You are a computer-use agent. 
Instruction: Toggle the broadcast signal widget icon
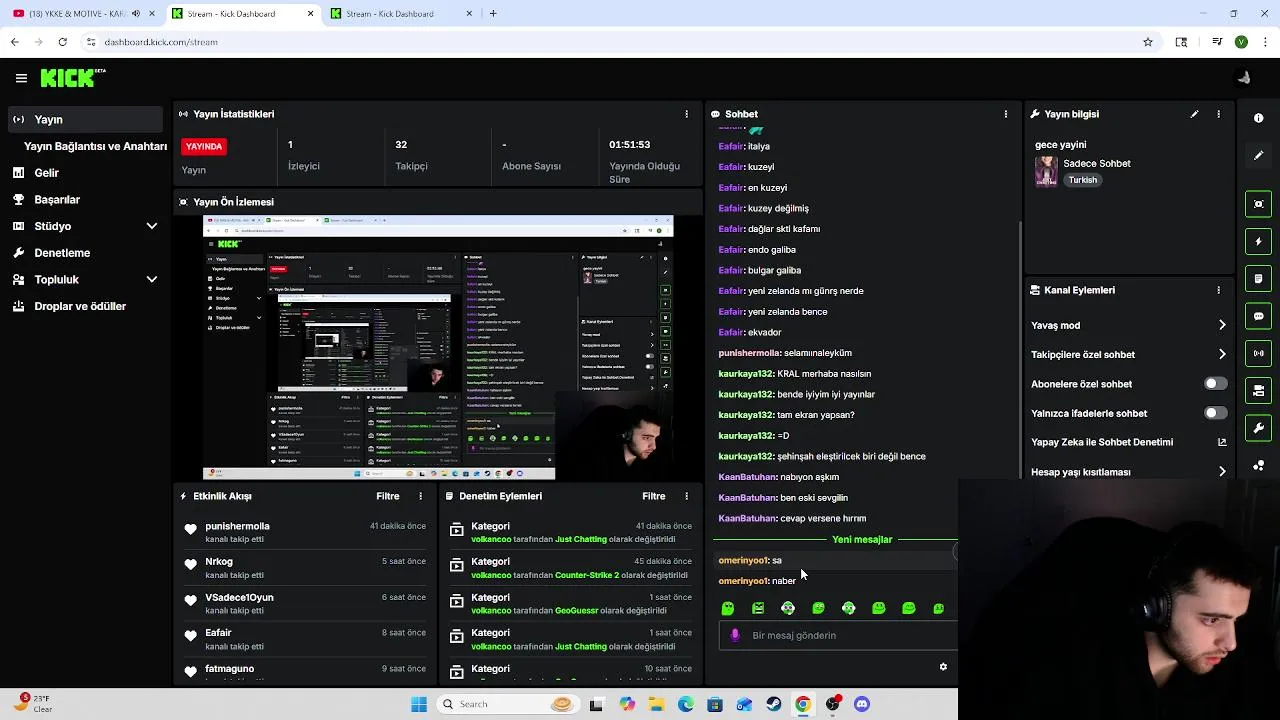coord(1258,353)
